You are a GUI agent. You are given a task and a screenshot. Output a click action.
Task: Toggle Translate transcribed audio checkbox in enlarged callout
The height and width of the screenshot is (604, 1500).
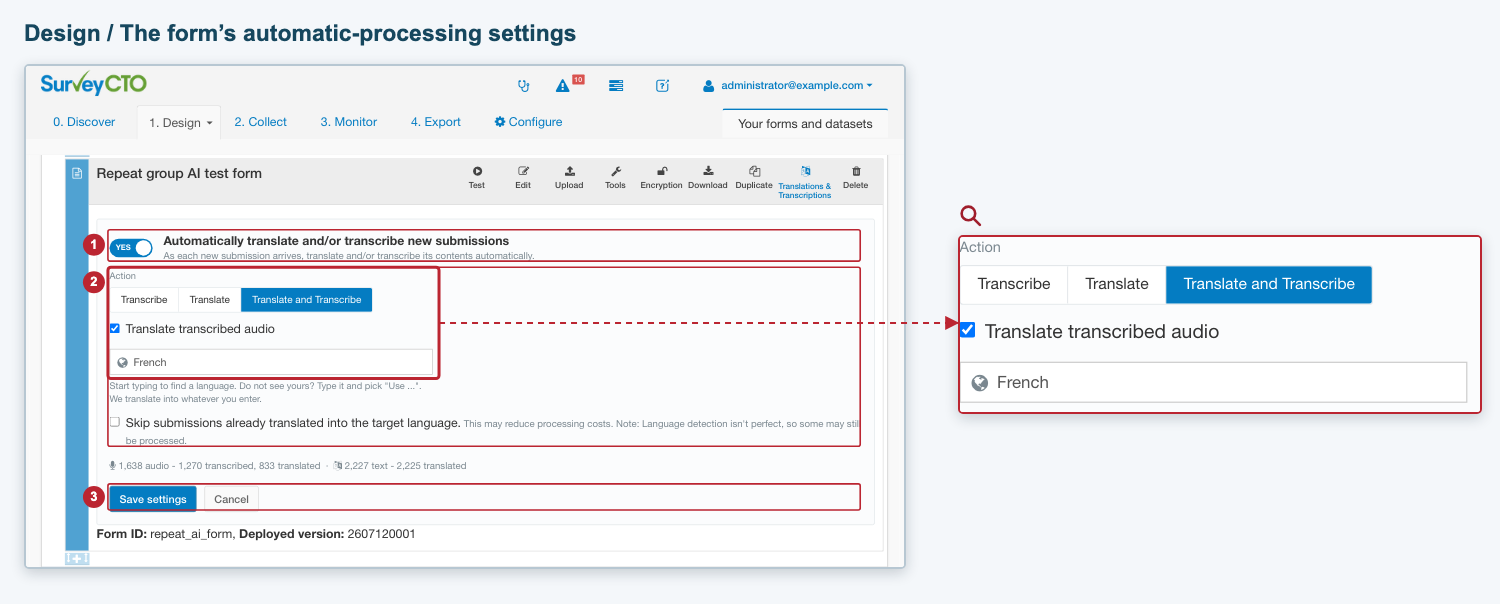[x=967, y=330]
